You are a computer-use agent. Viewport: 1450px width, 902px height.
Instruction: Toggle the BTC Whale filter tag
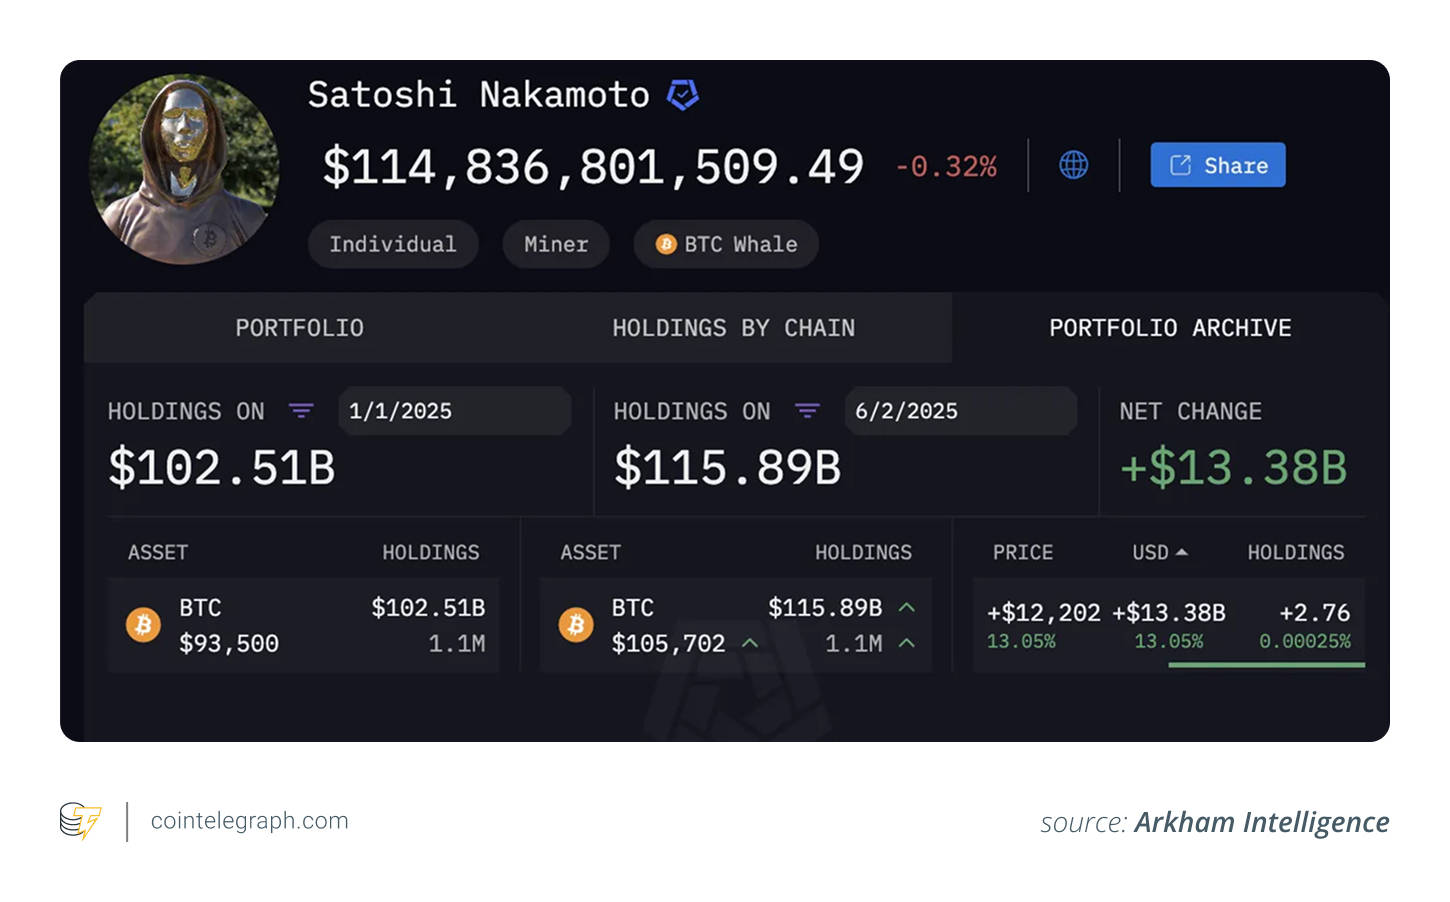725,243
